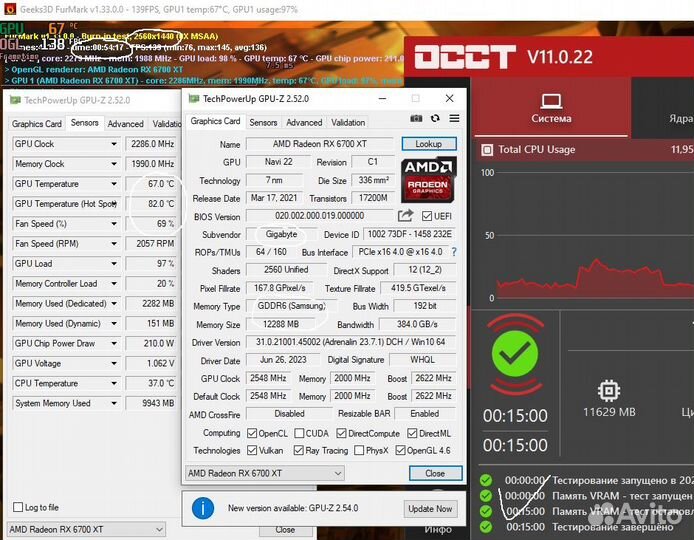Toggle the Ray Tracing checkbox
694x540 pixels.
pyautogui.click(x=299, y=450)
